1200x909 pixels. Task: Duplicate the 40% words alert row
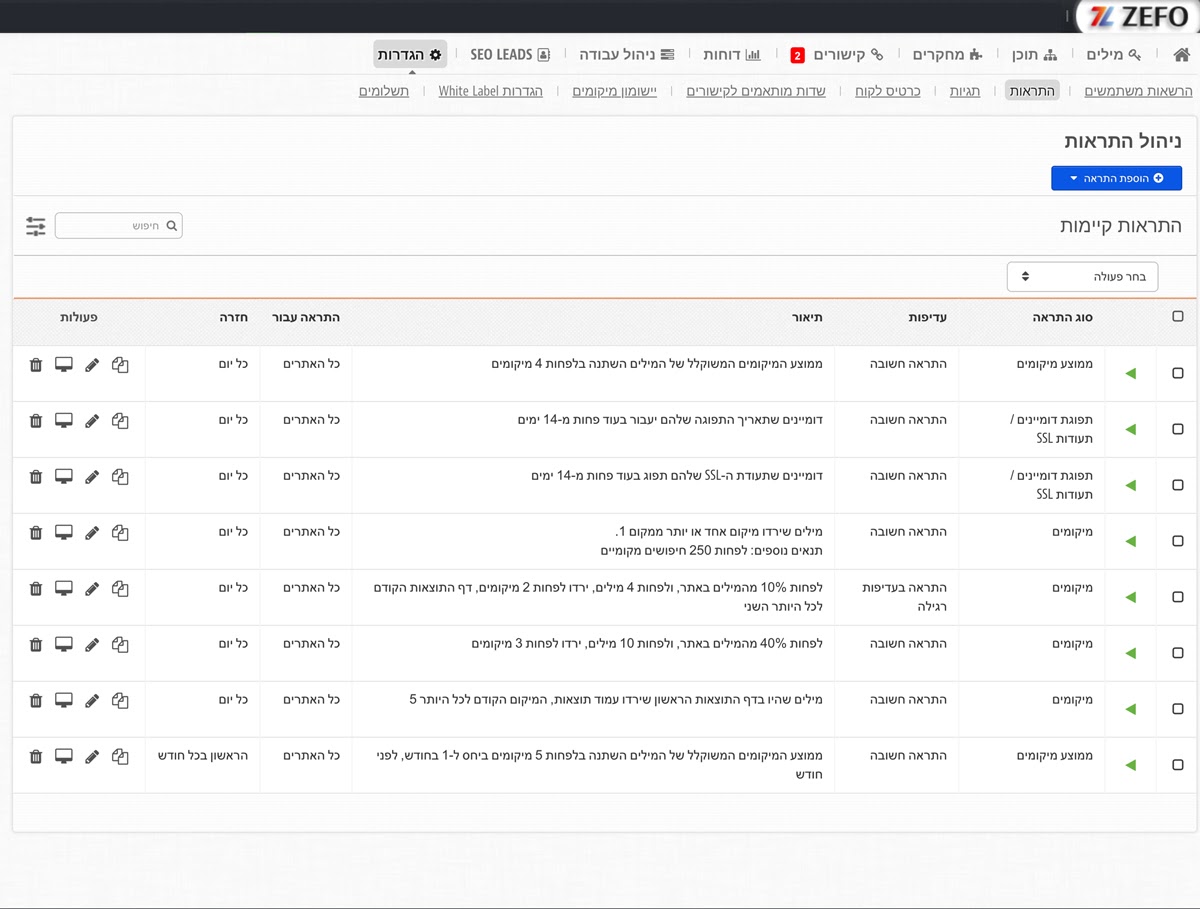pyautogui.click(x=120, y=645)
